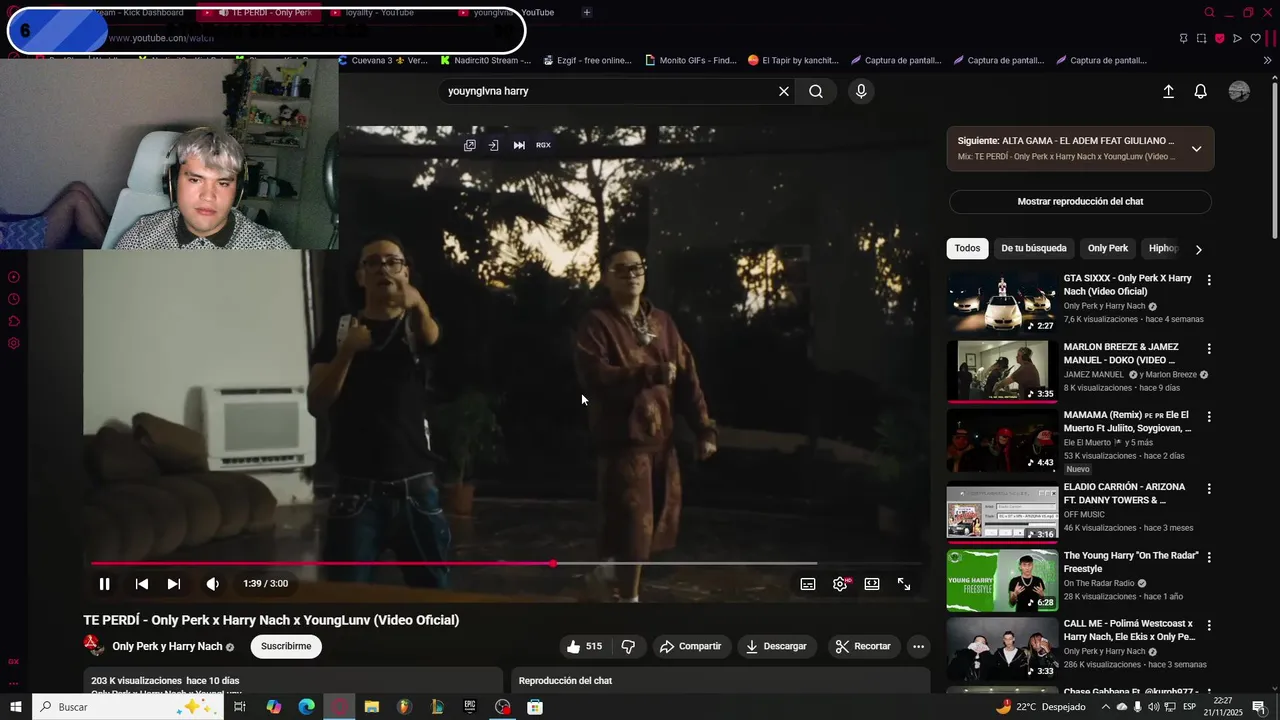Screen dimensions: 1280x720
Task: Open options for GTA SIXXX video
Action: point(1209,281)
